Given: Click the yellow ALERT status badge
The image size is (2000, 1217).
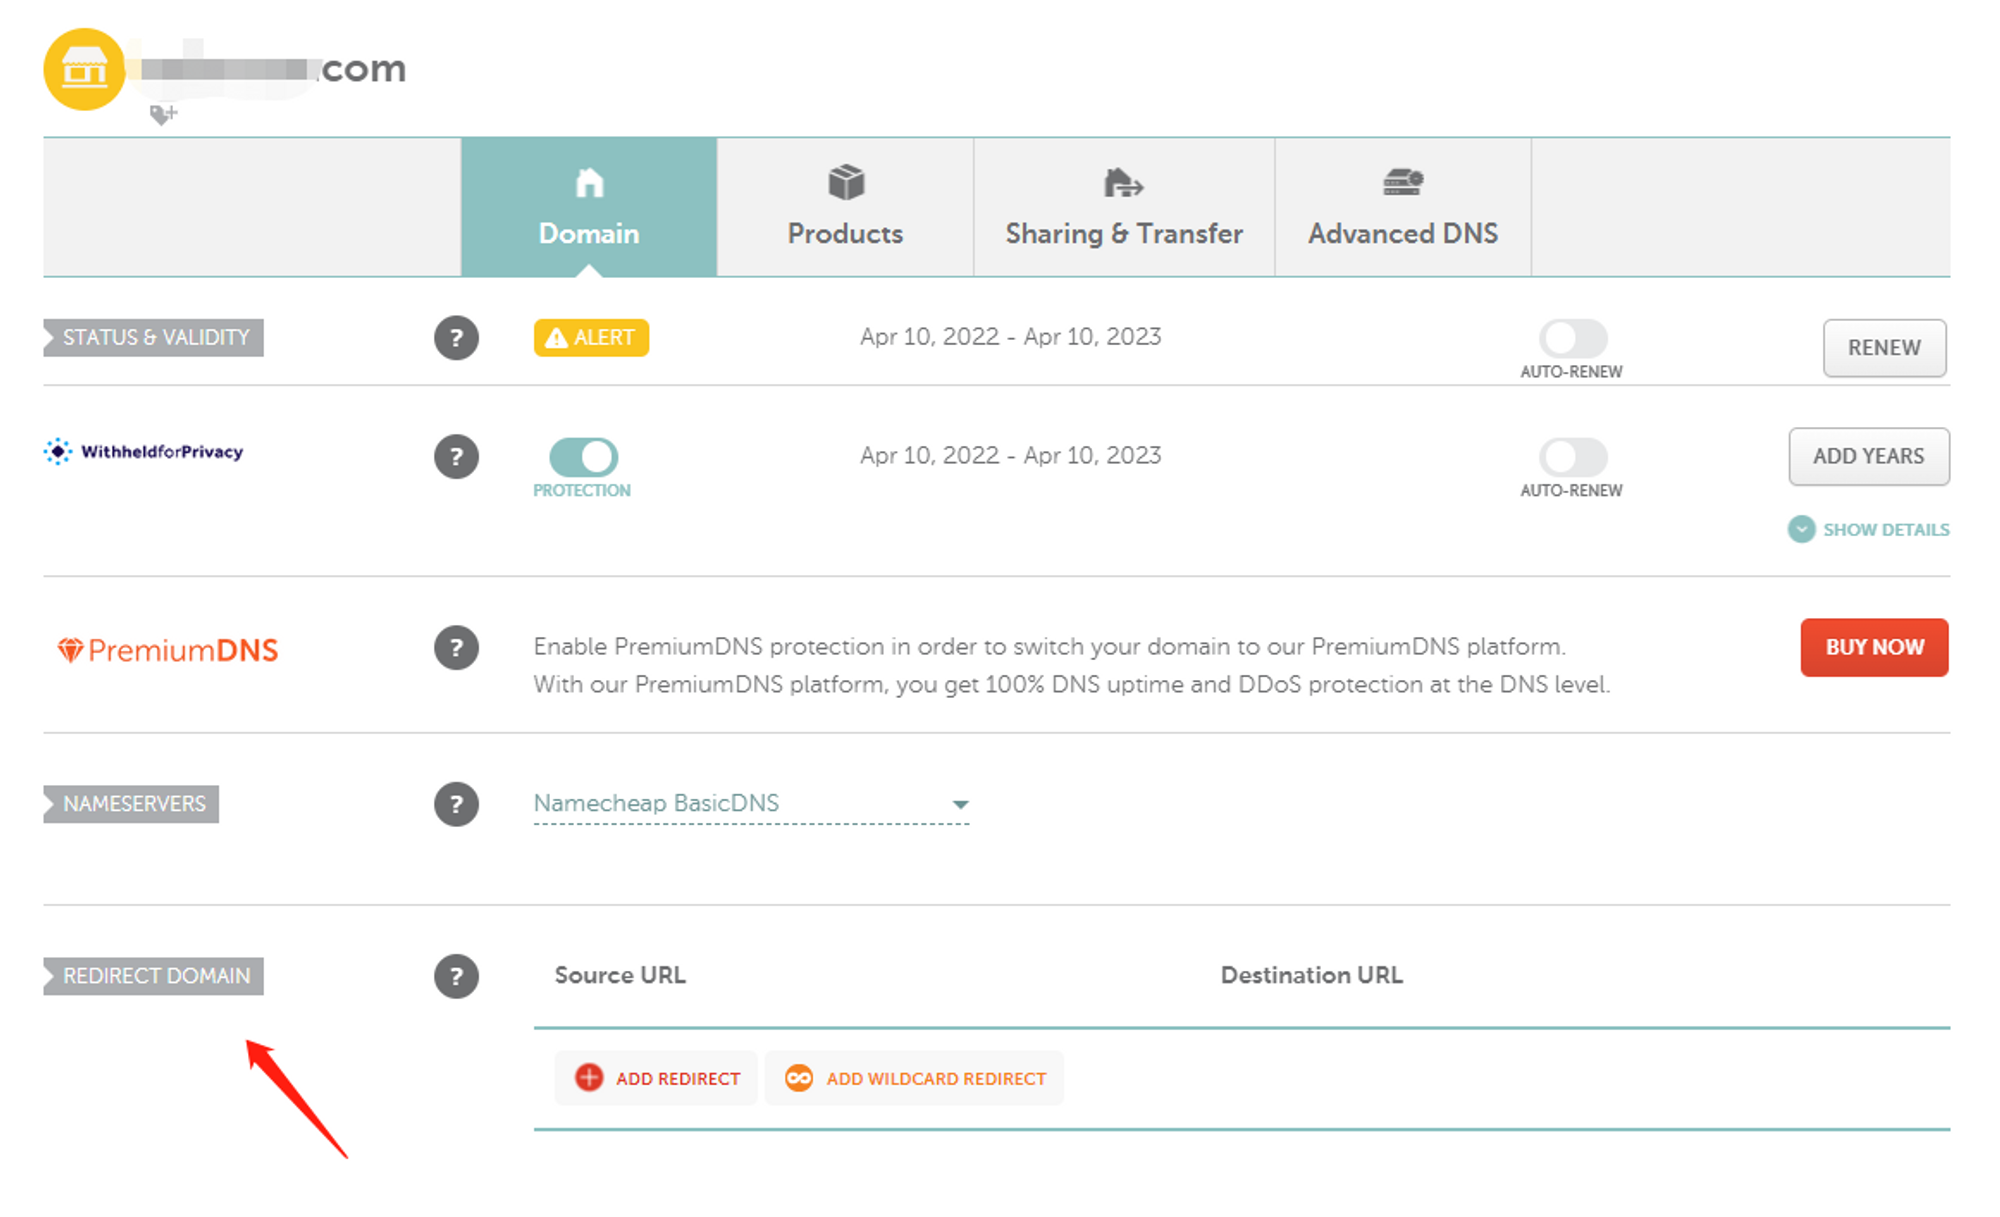Looking at the screenshot, I should click(591, 338).
